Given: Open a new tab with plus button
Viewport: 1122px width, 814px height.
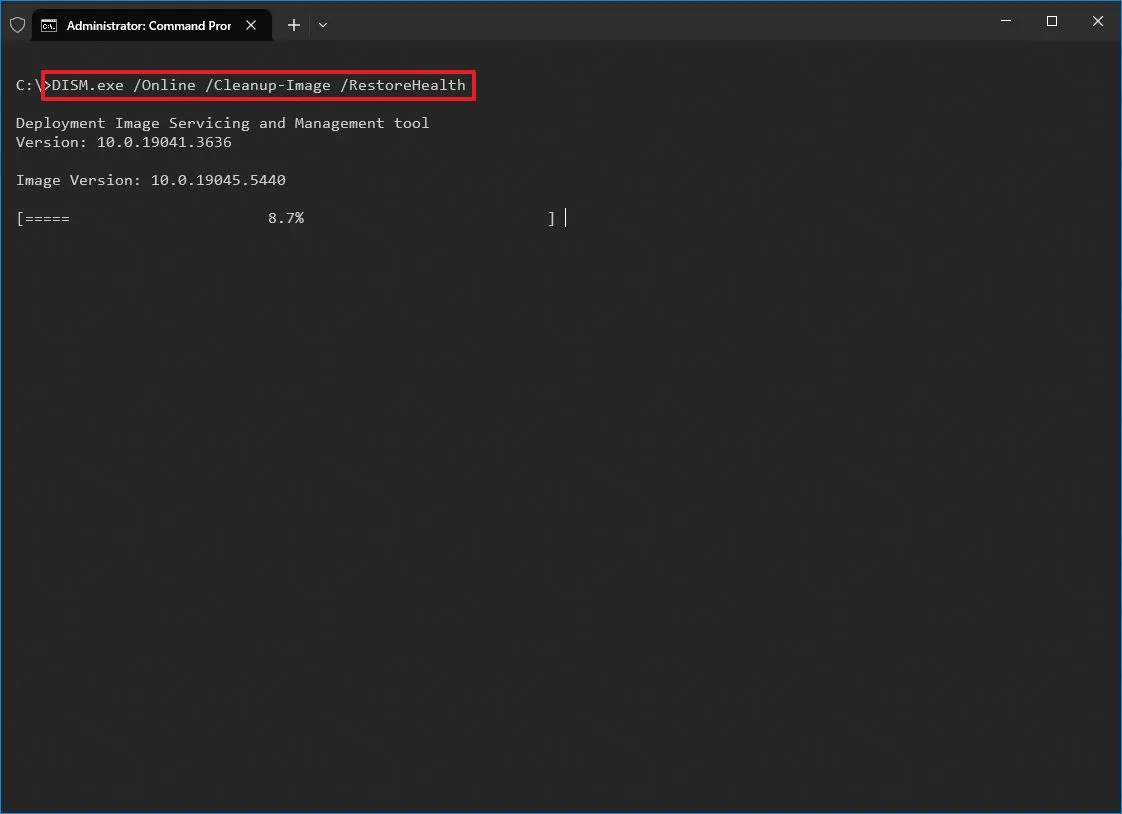Looking at the screenshot, I should [x=293, y=26].
